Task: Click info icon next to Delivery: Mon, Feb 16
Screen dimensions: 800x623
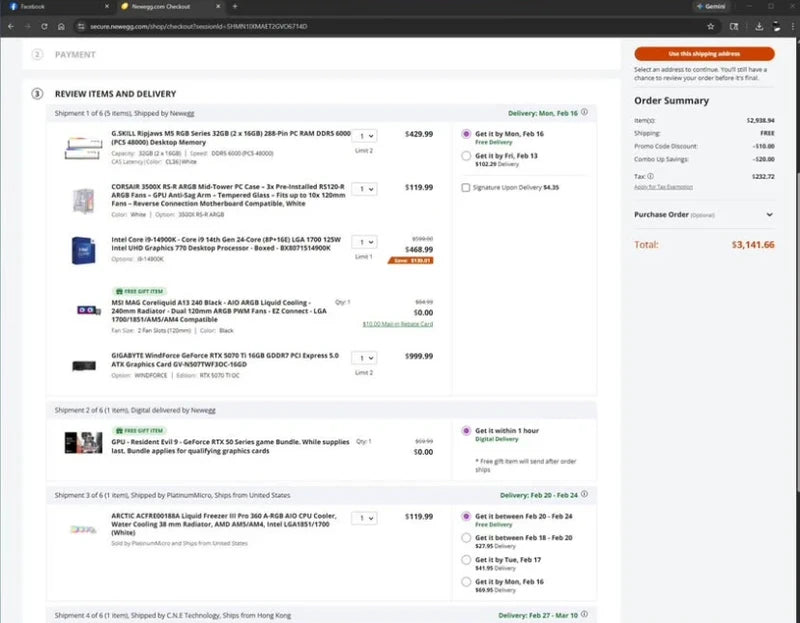Action: tap(584, 112)
